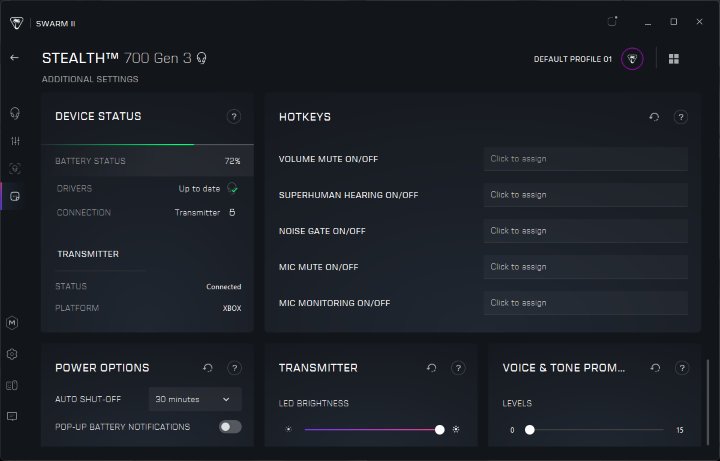Image resolution: width=720 pixels, height=461 pixels.
Task: Reset Hotkeys to default
Action: (654, 117)
